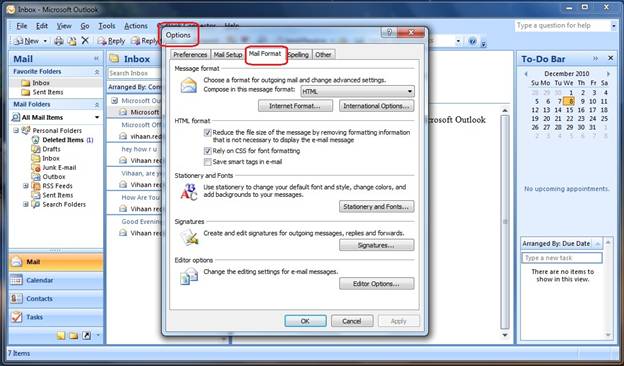Click the Mail navigation button
Screen dimensions: 624x366
coord(56,262)
